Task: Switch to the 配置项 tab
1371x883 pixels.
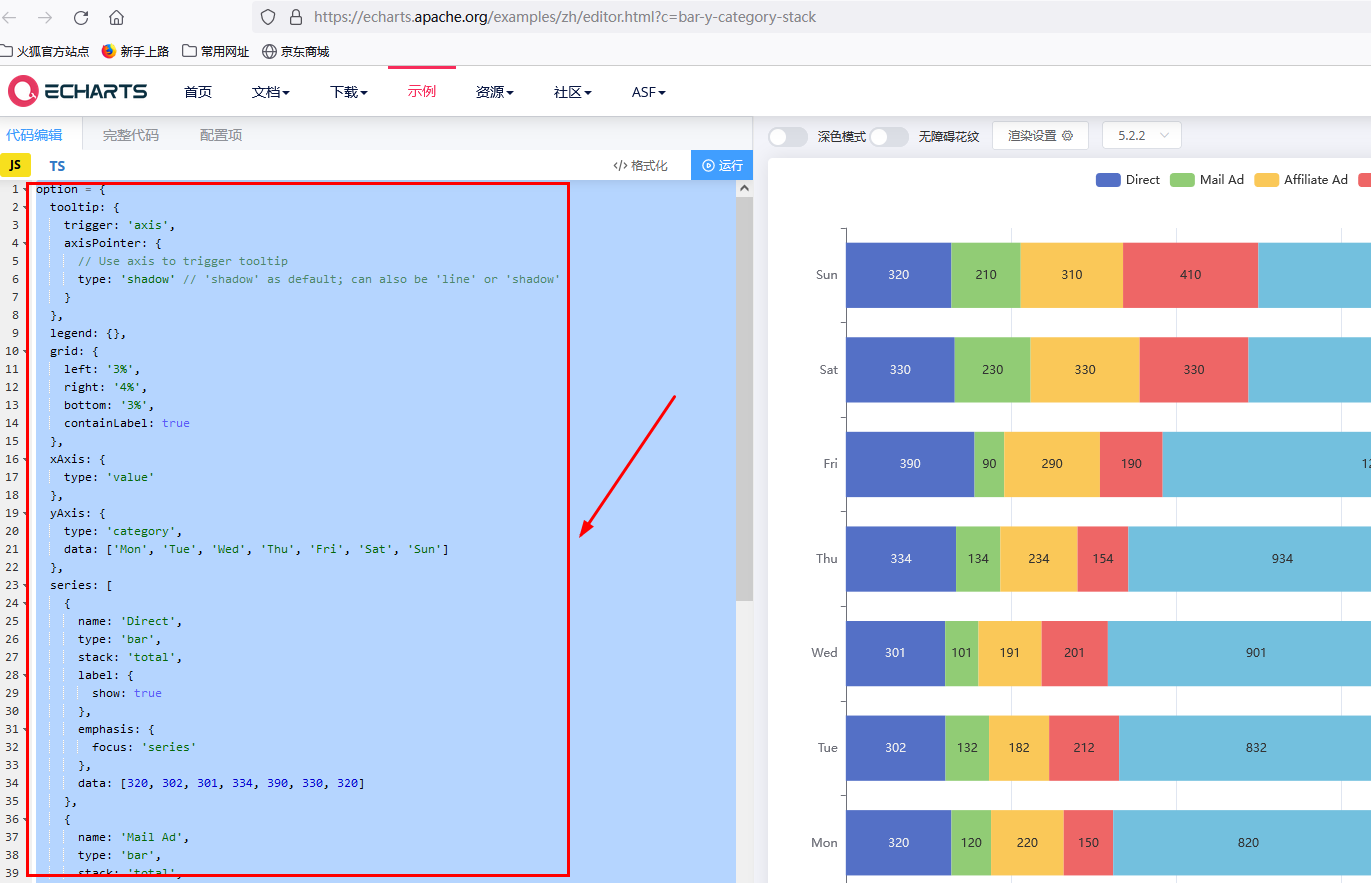Action: pos(220,133)
